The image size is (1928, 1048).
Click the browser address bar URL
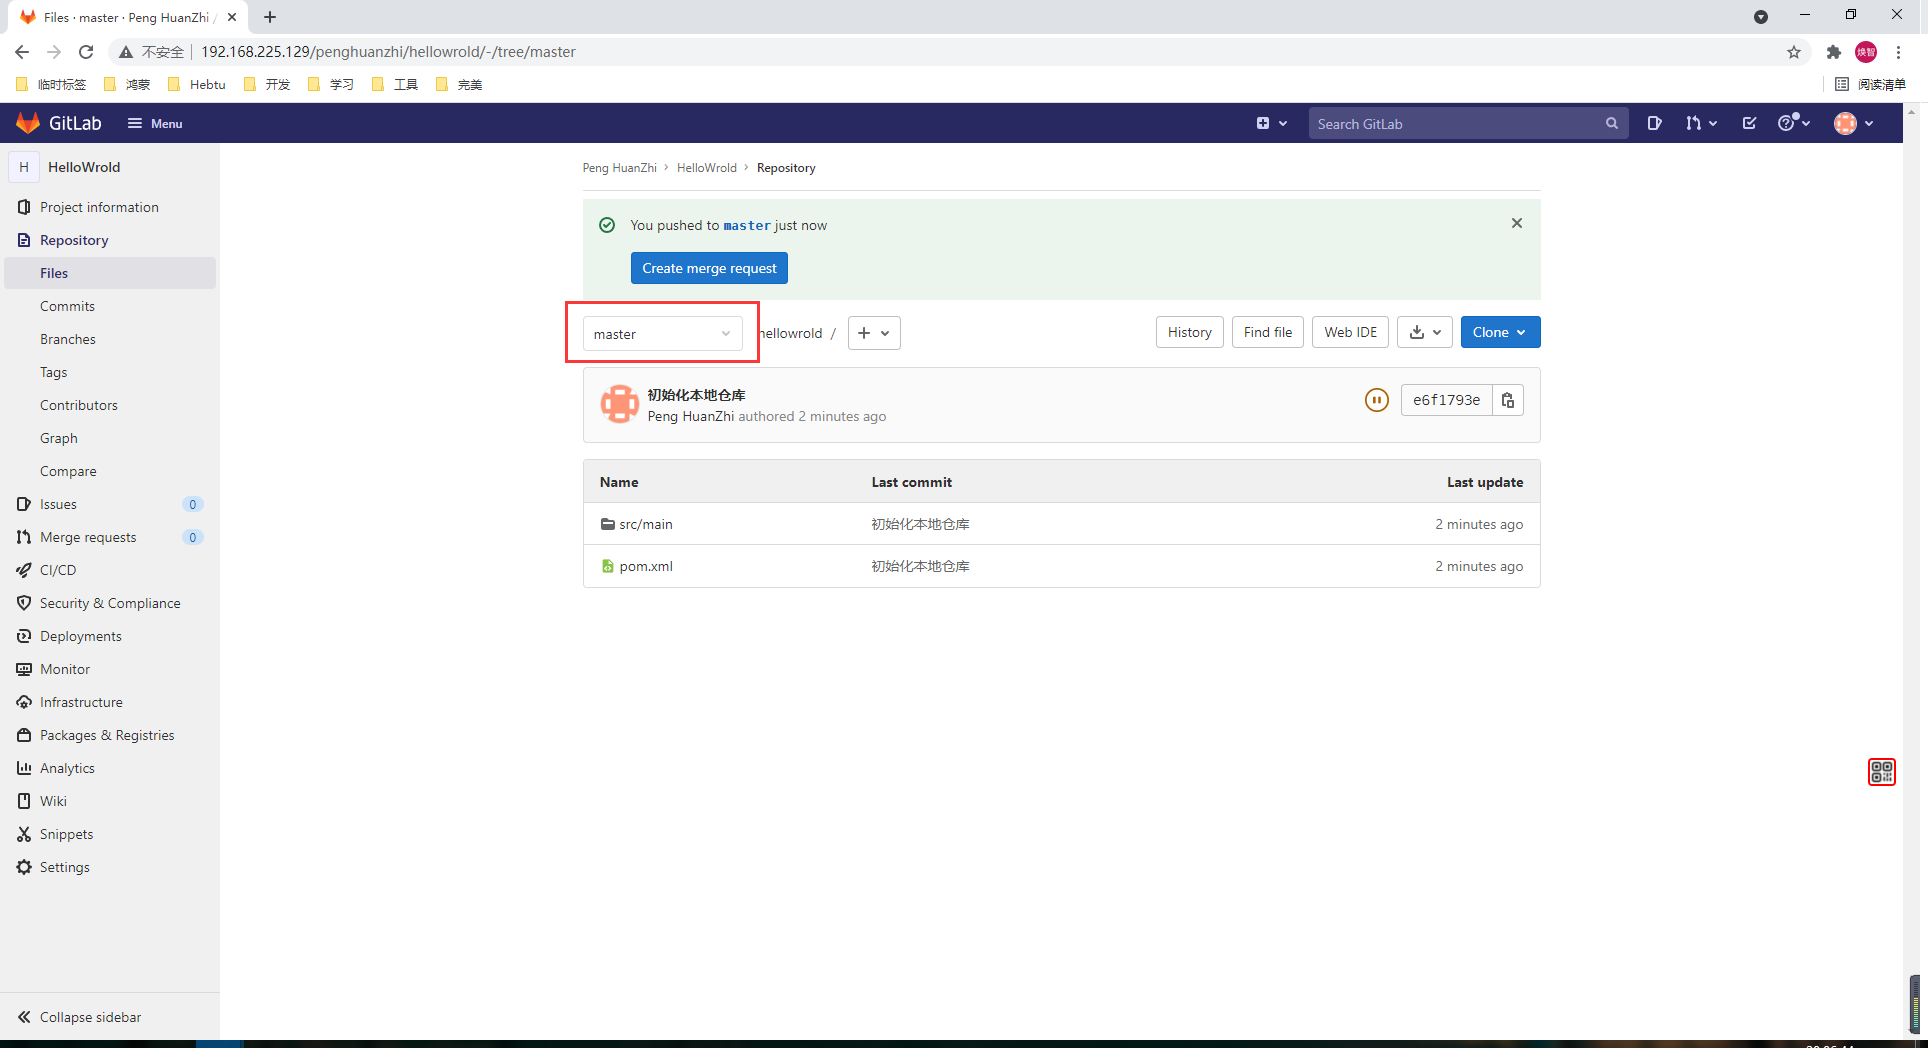point(388,52)
